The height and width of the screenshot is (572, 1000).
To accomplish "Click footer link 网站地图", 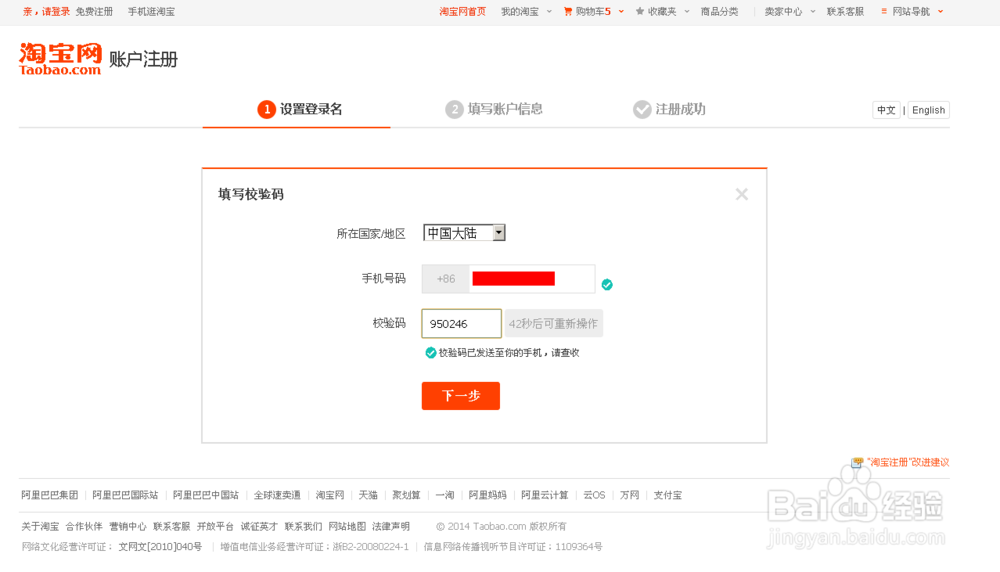I will 347,526.
